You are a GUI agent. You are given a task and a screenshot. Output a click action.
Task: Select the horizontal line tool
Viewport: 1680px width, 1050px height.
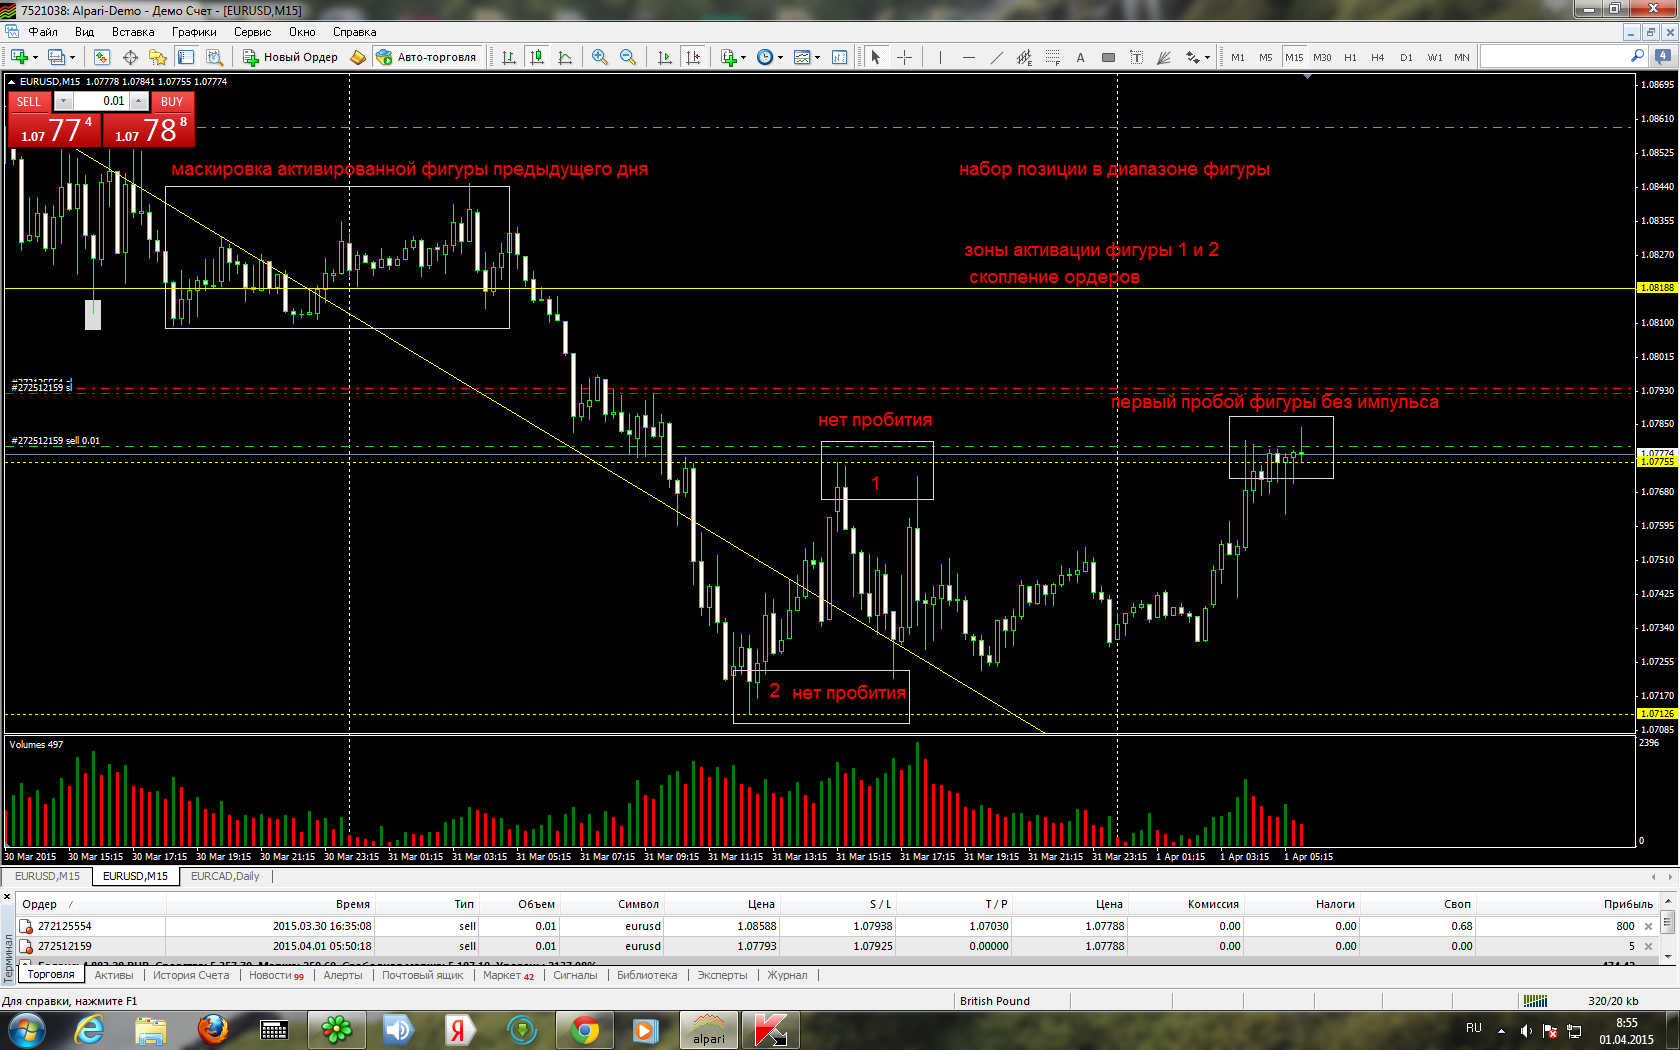968,57
